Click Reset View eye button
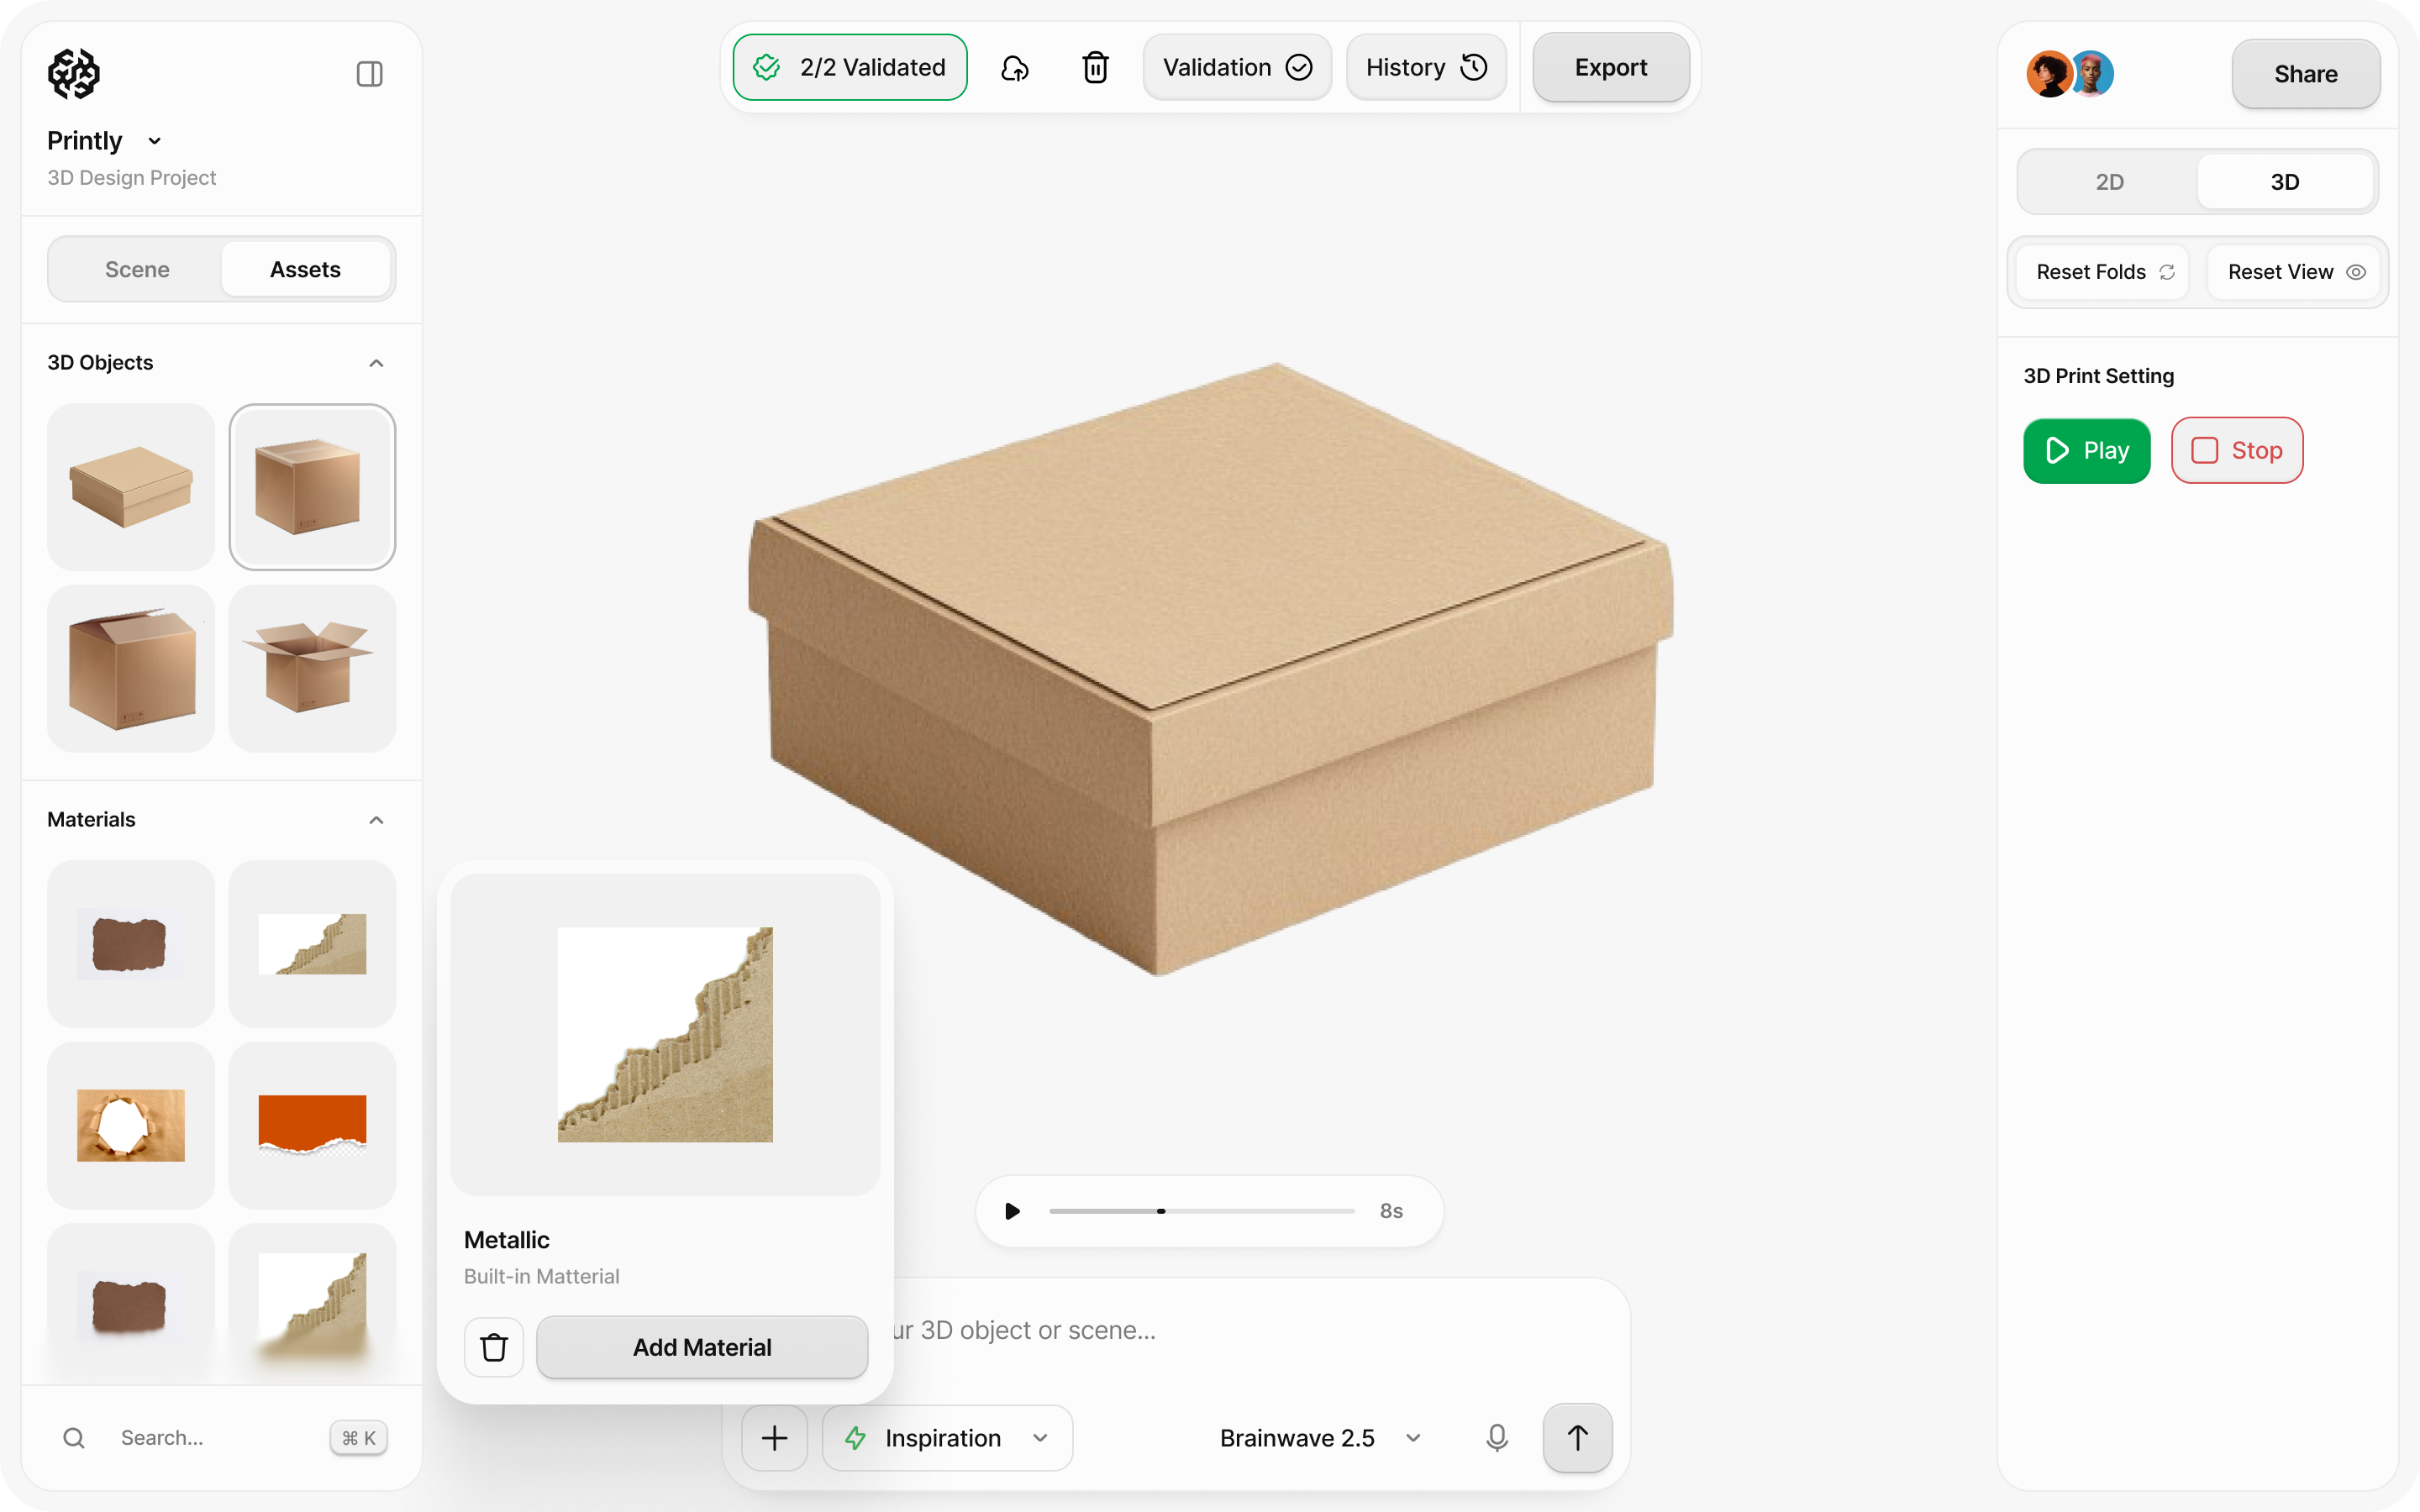Viewport: 2420px width, 1512px height. 2295,272
